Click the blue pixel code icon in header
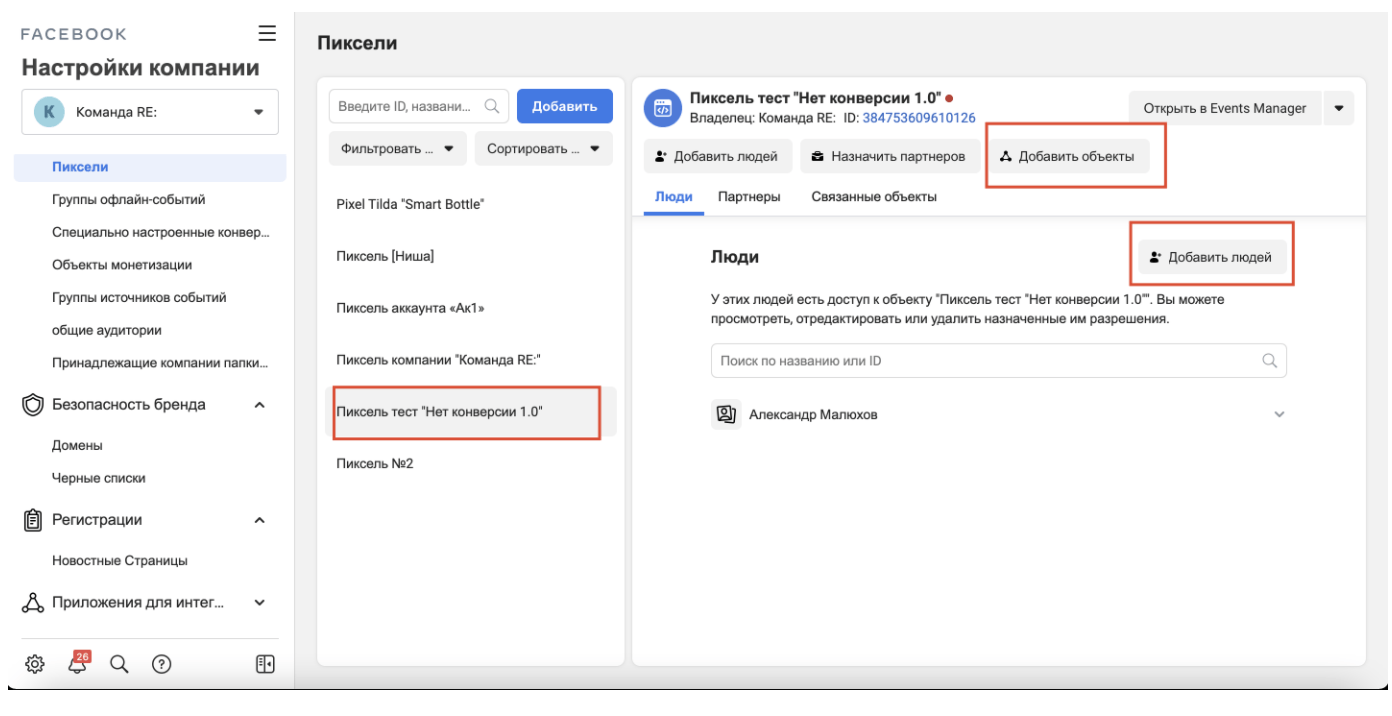 tap(661, 108)
